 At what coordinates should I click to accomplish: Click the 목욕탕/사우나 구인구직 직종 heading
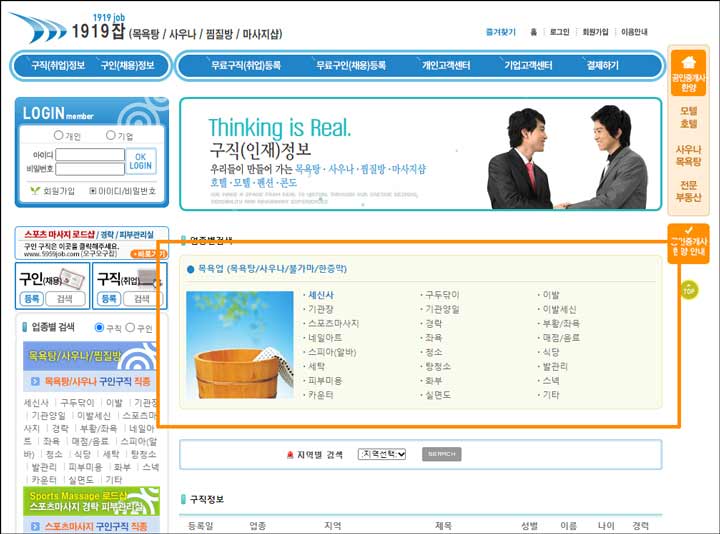pyautogui.click(x=90, y=381)
